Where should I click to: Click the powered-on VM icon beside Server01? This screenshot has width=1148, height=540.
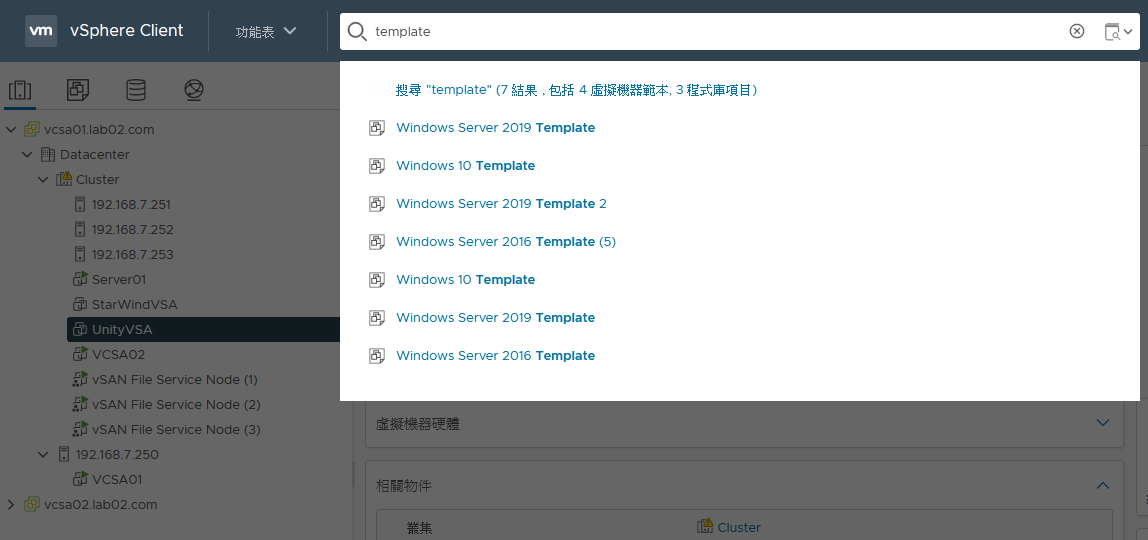(x=80, y=279)
